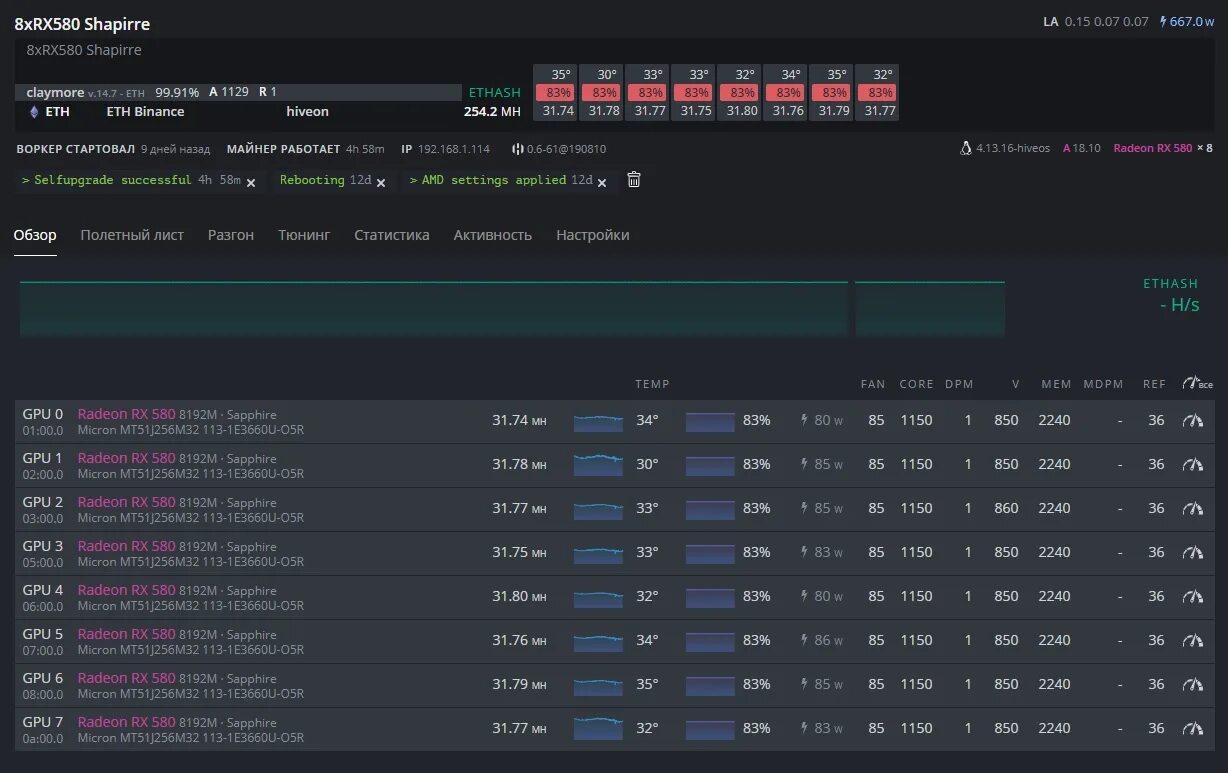Viewport: 1228px width, 773px height.
Task: Click GPU 3 fan speed bar
Action: (710, 553)
